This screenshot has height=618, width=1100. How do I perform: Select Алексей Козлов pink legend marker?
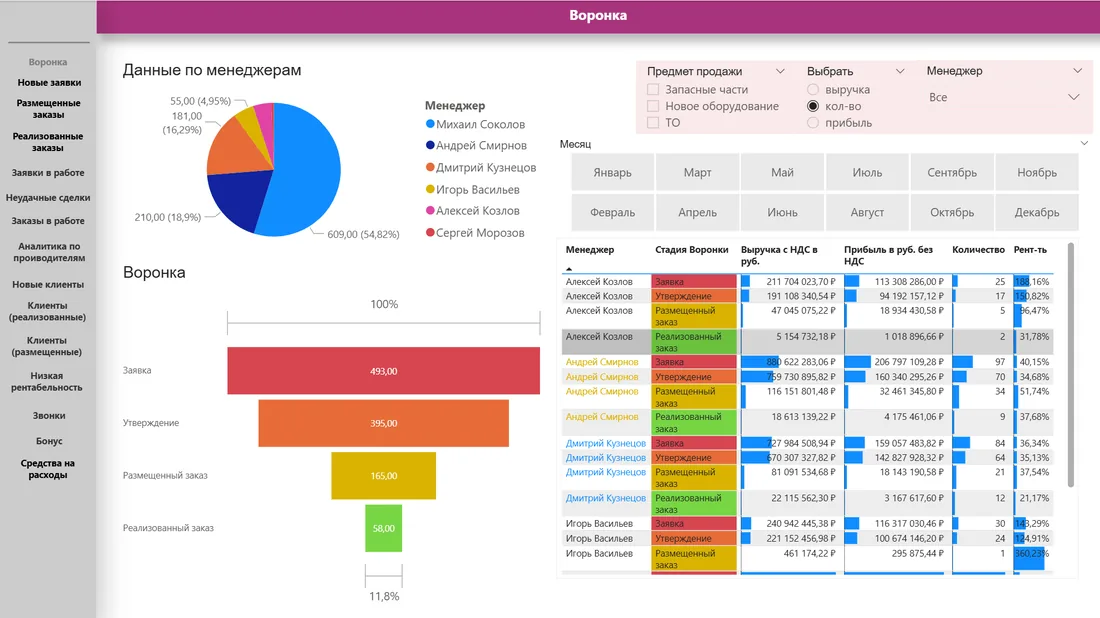[x=430, y=210]
